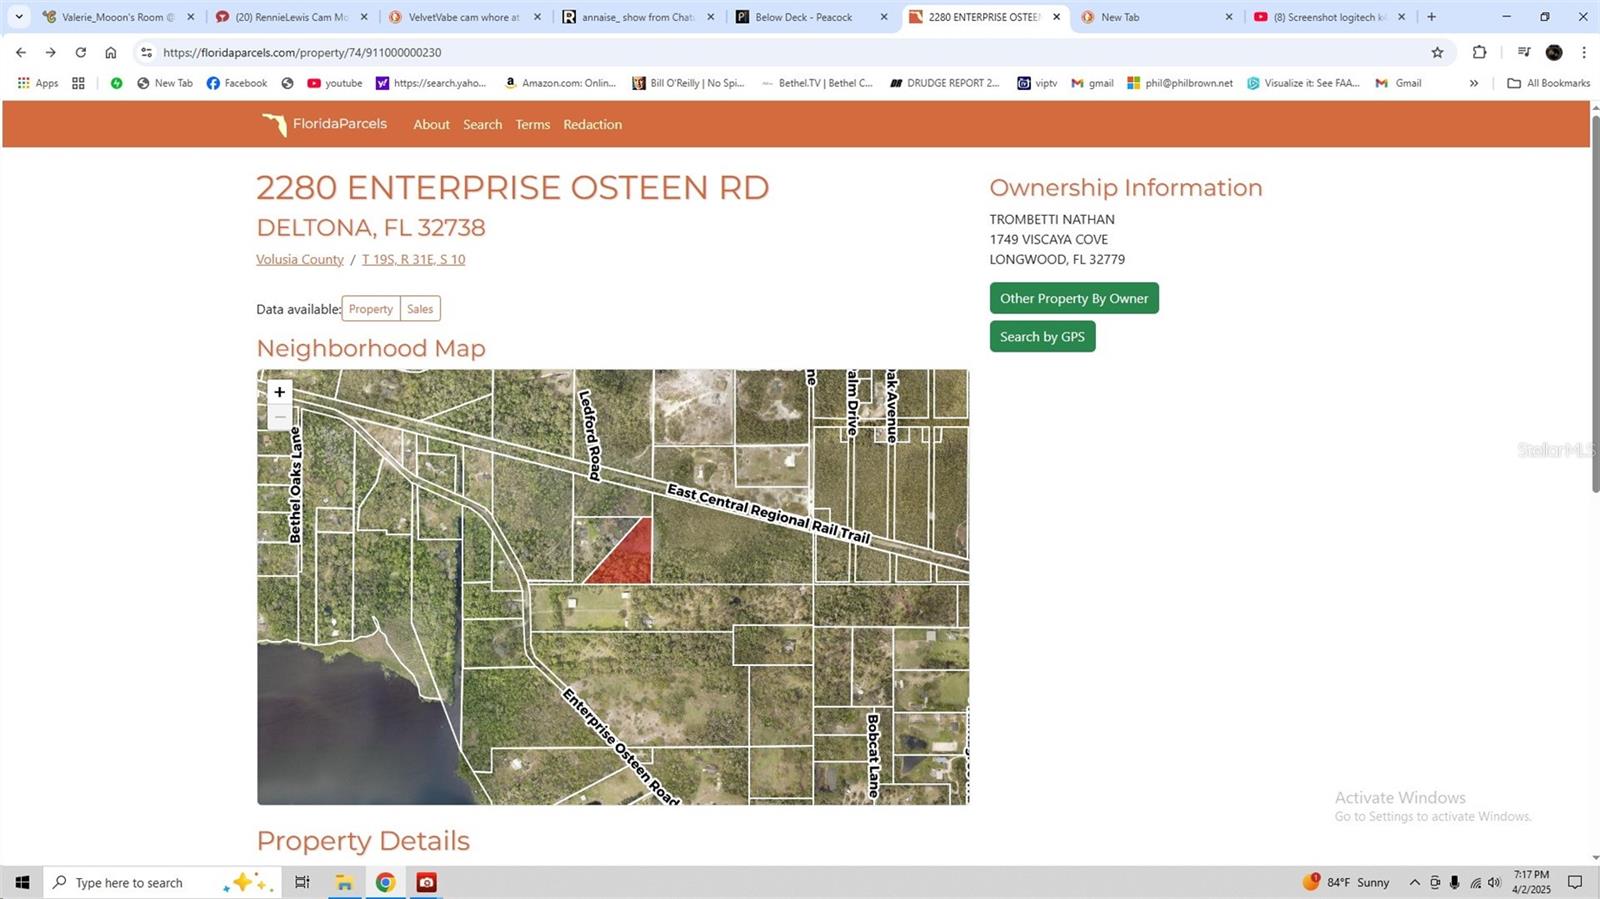Click the browser Home icon
The height and width of the screenshot is (899, 1600).
point(111,52)
